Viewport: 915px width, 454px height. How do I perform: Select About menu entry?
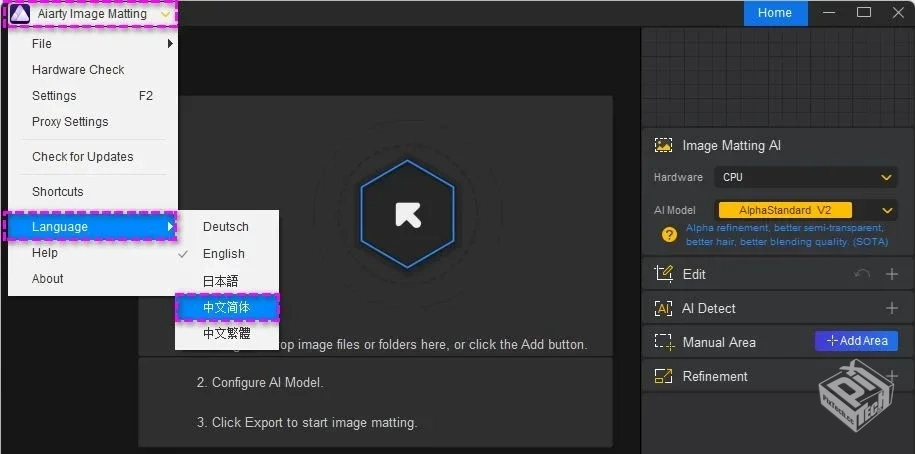(x=93, y=278)
